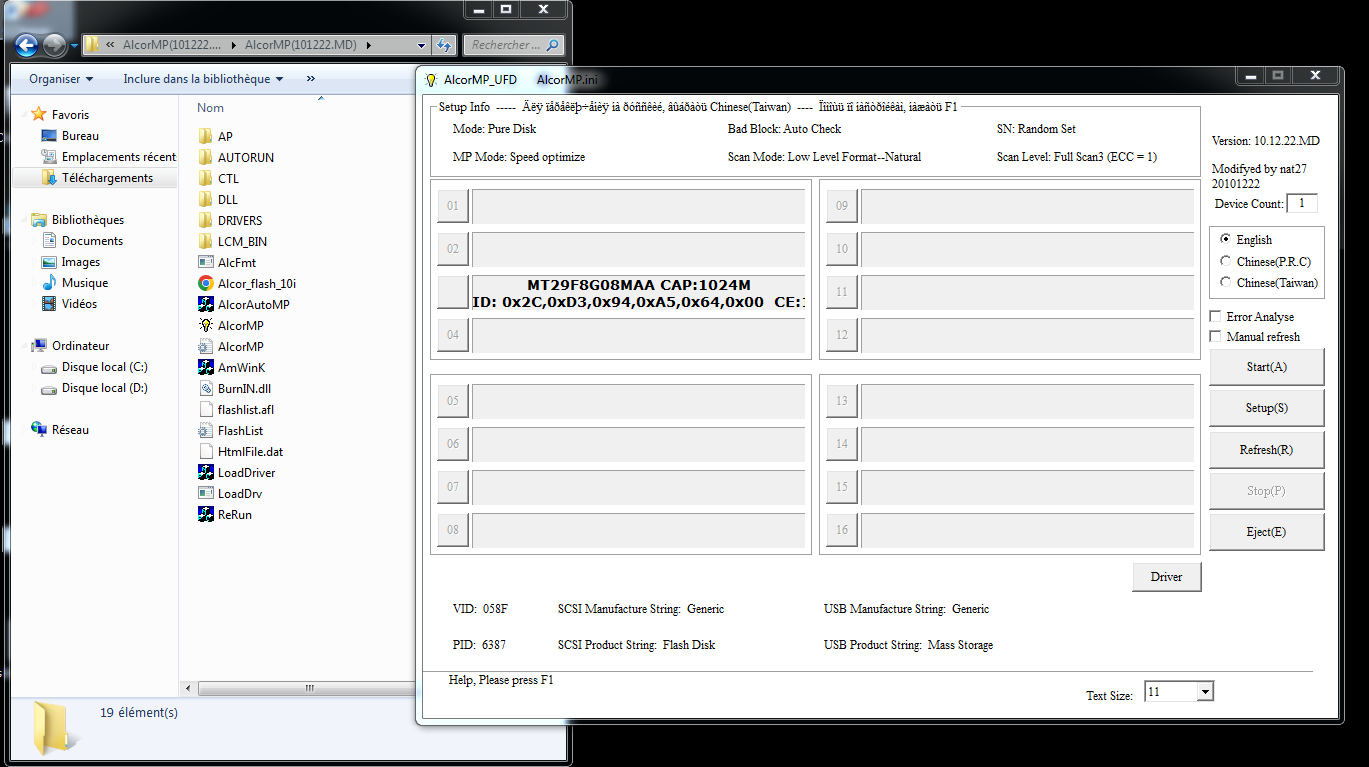This screenshot has width=1369, height=767.
Task: Select the AlcorMP lightbulb application icon
Action: pyautogui.click(x=205, y=325)
